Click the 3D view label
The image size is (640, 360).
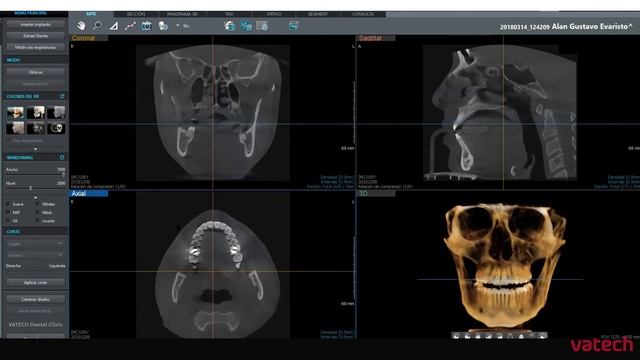coord(363,193)
